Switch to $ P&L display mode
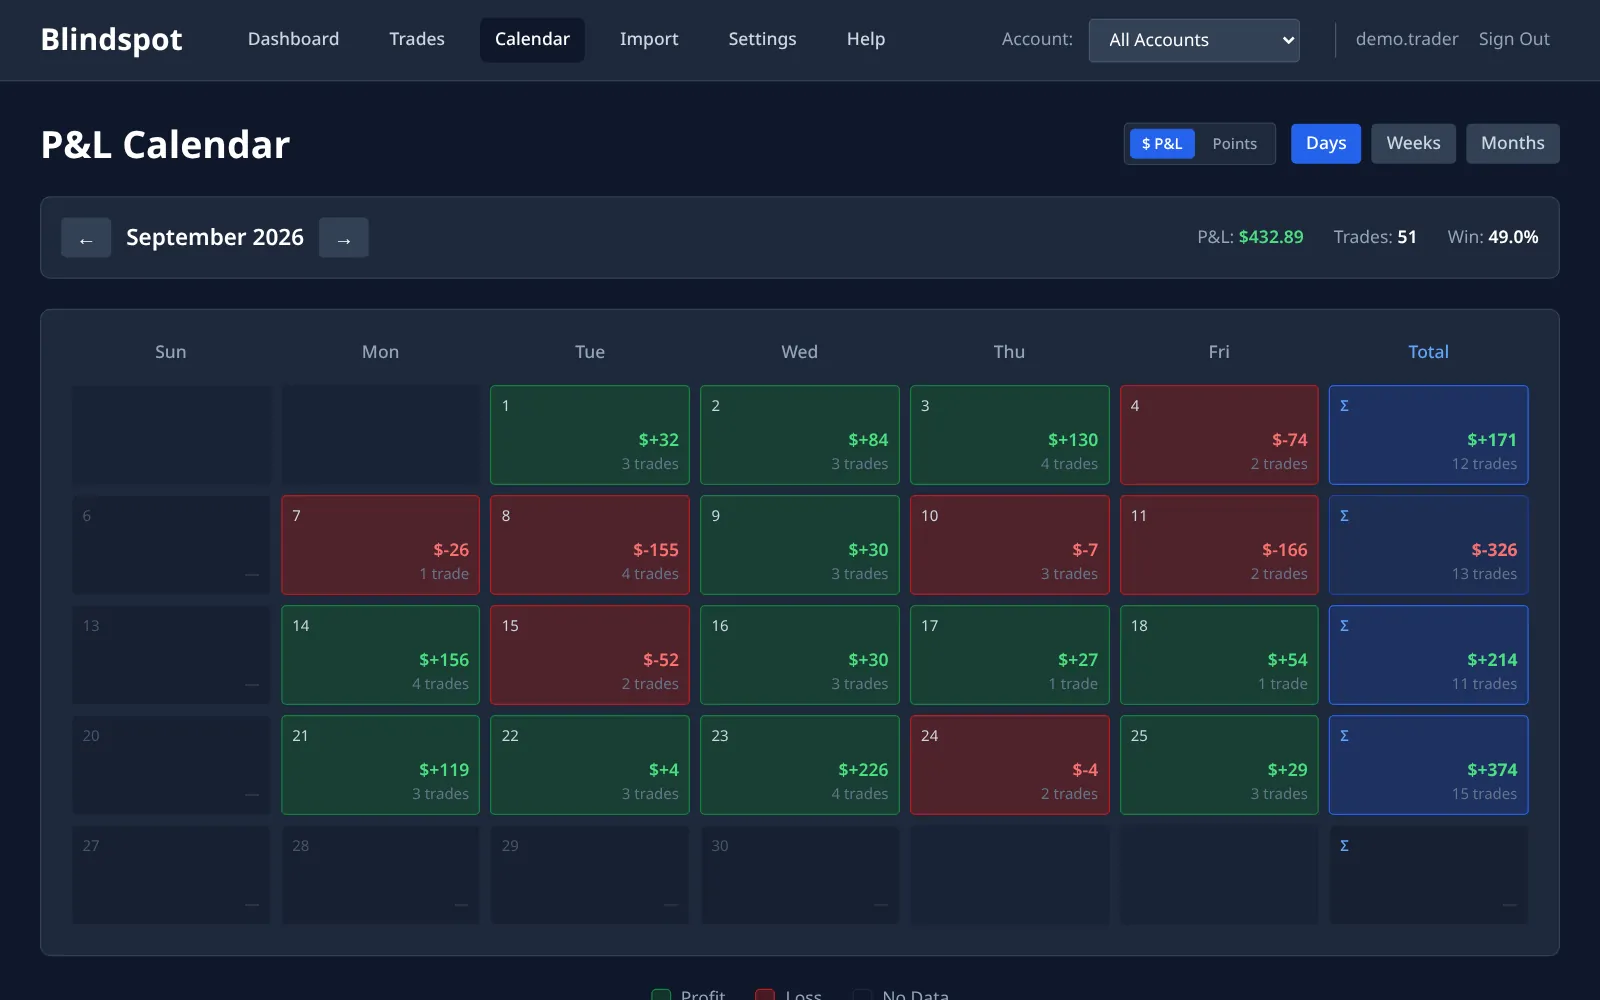This screenshot has height=1000, width=1600. pyautogui.click(x=1162, y=144)
